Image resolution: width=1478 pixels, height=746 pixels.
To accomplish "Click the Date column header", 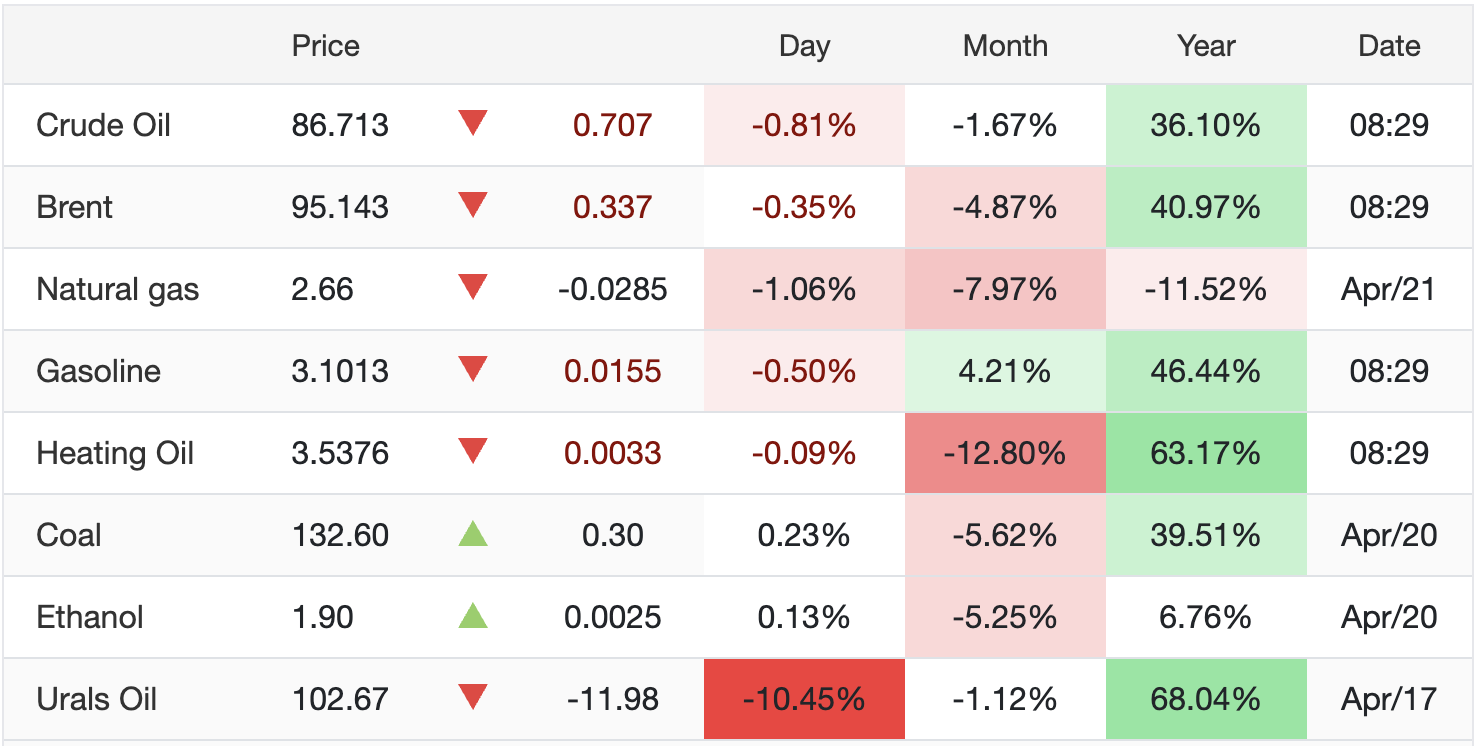I will 1389,46.
